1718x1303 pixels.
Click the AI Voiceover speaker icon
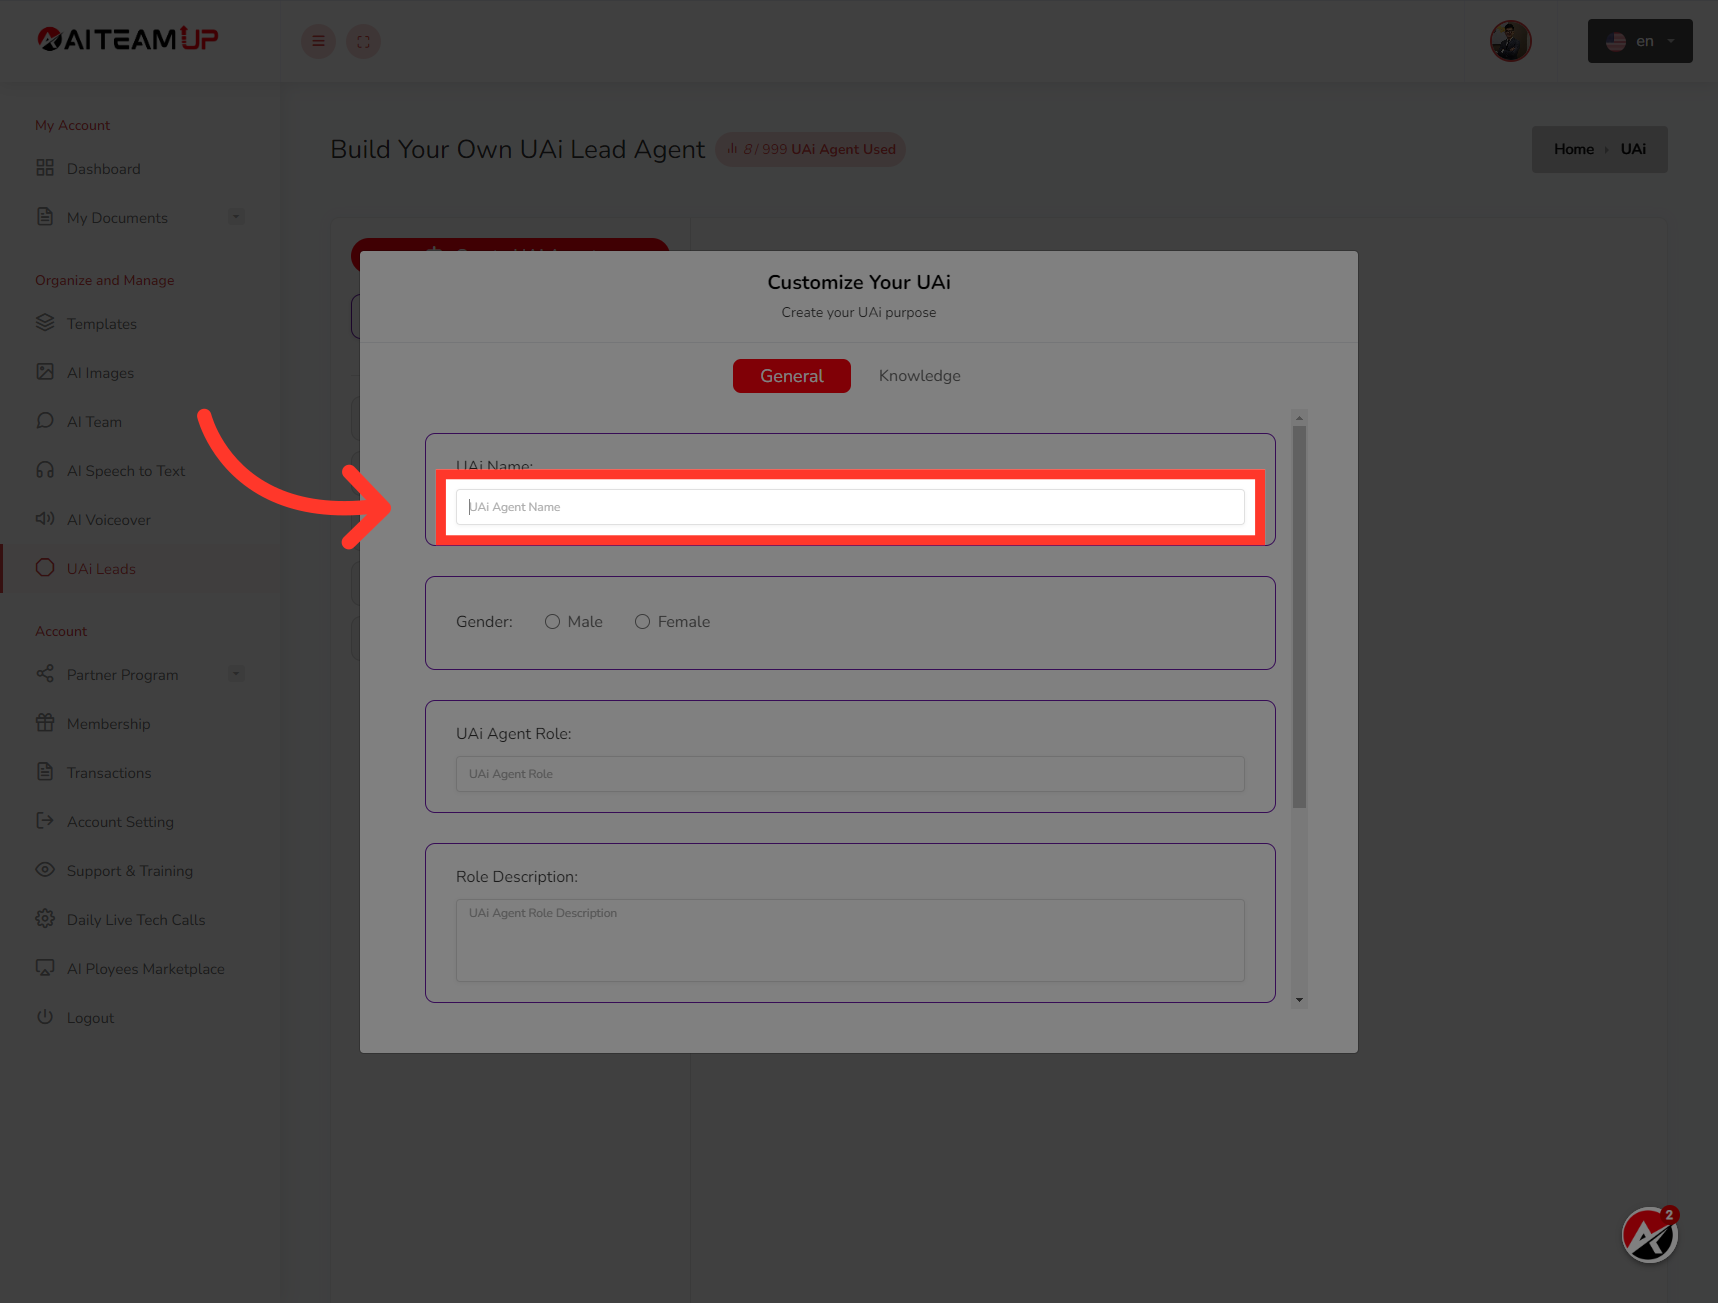point(45,519)
